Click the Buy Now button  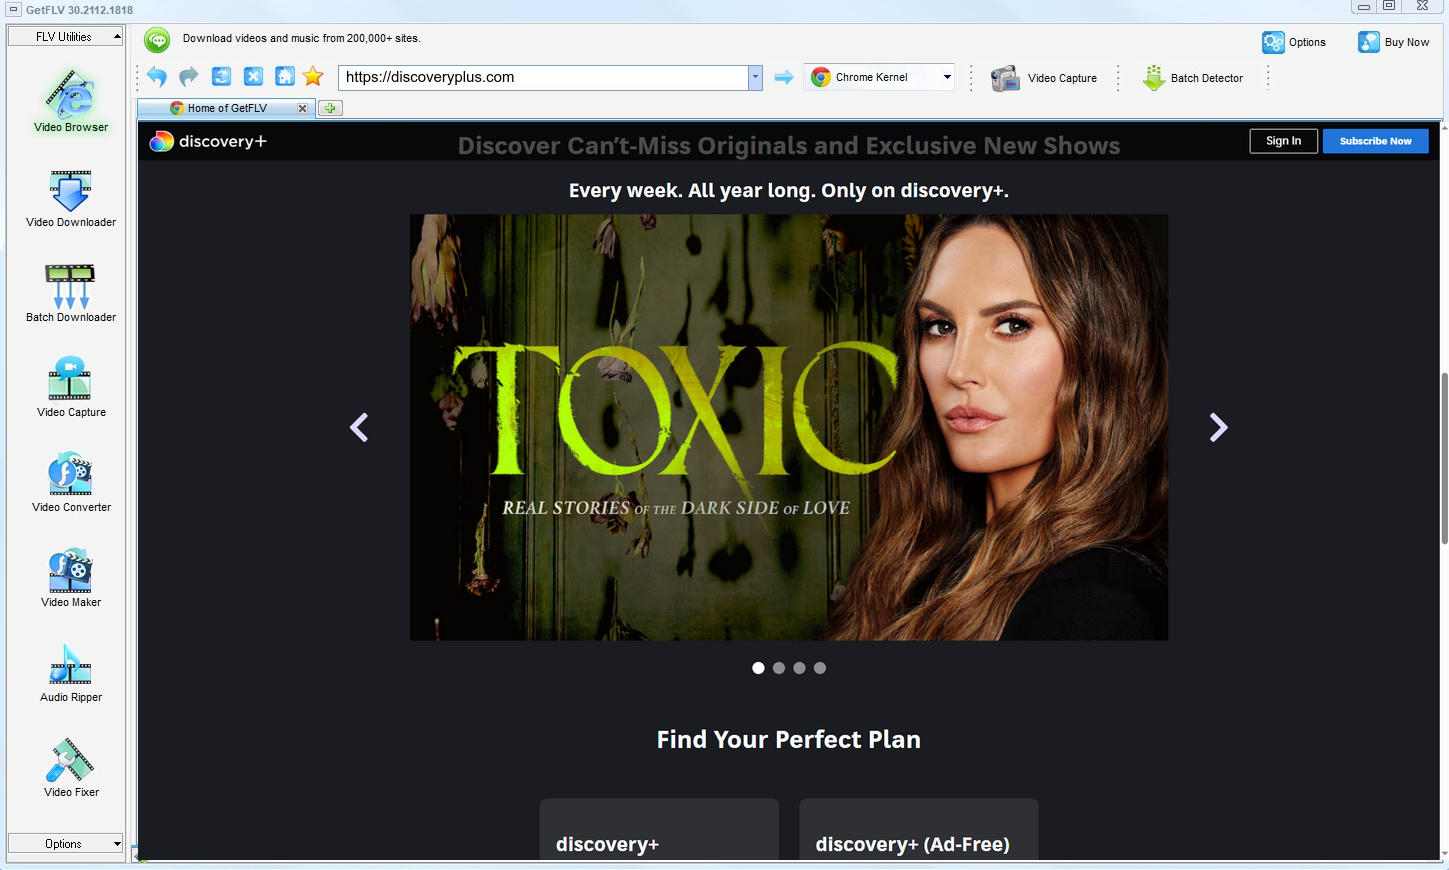coord(1394,42)
